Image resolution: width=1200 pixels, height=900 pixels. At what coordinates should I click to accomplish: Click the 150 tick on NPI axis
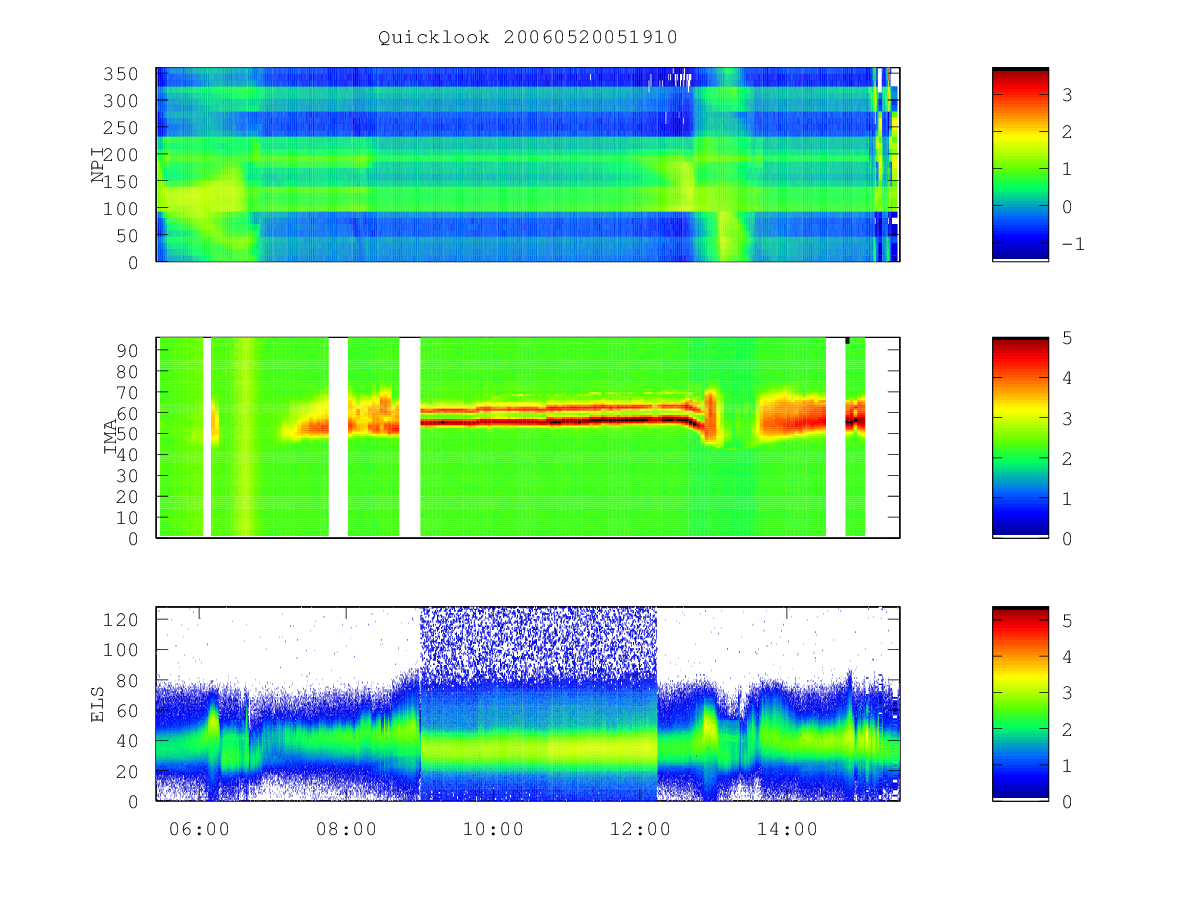pos(122,182)
